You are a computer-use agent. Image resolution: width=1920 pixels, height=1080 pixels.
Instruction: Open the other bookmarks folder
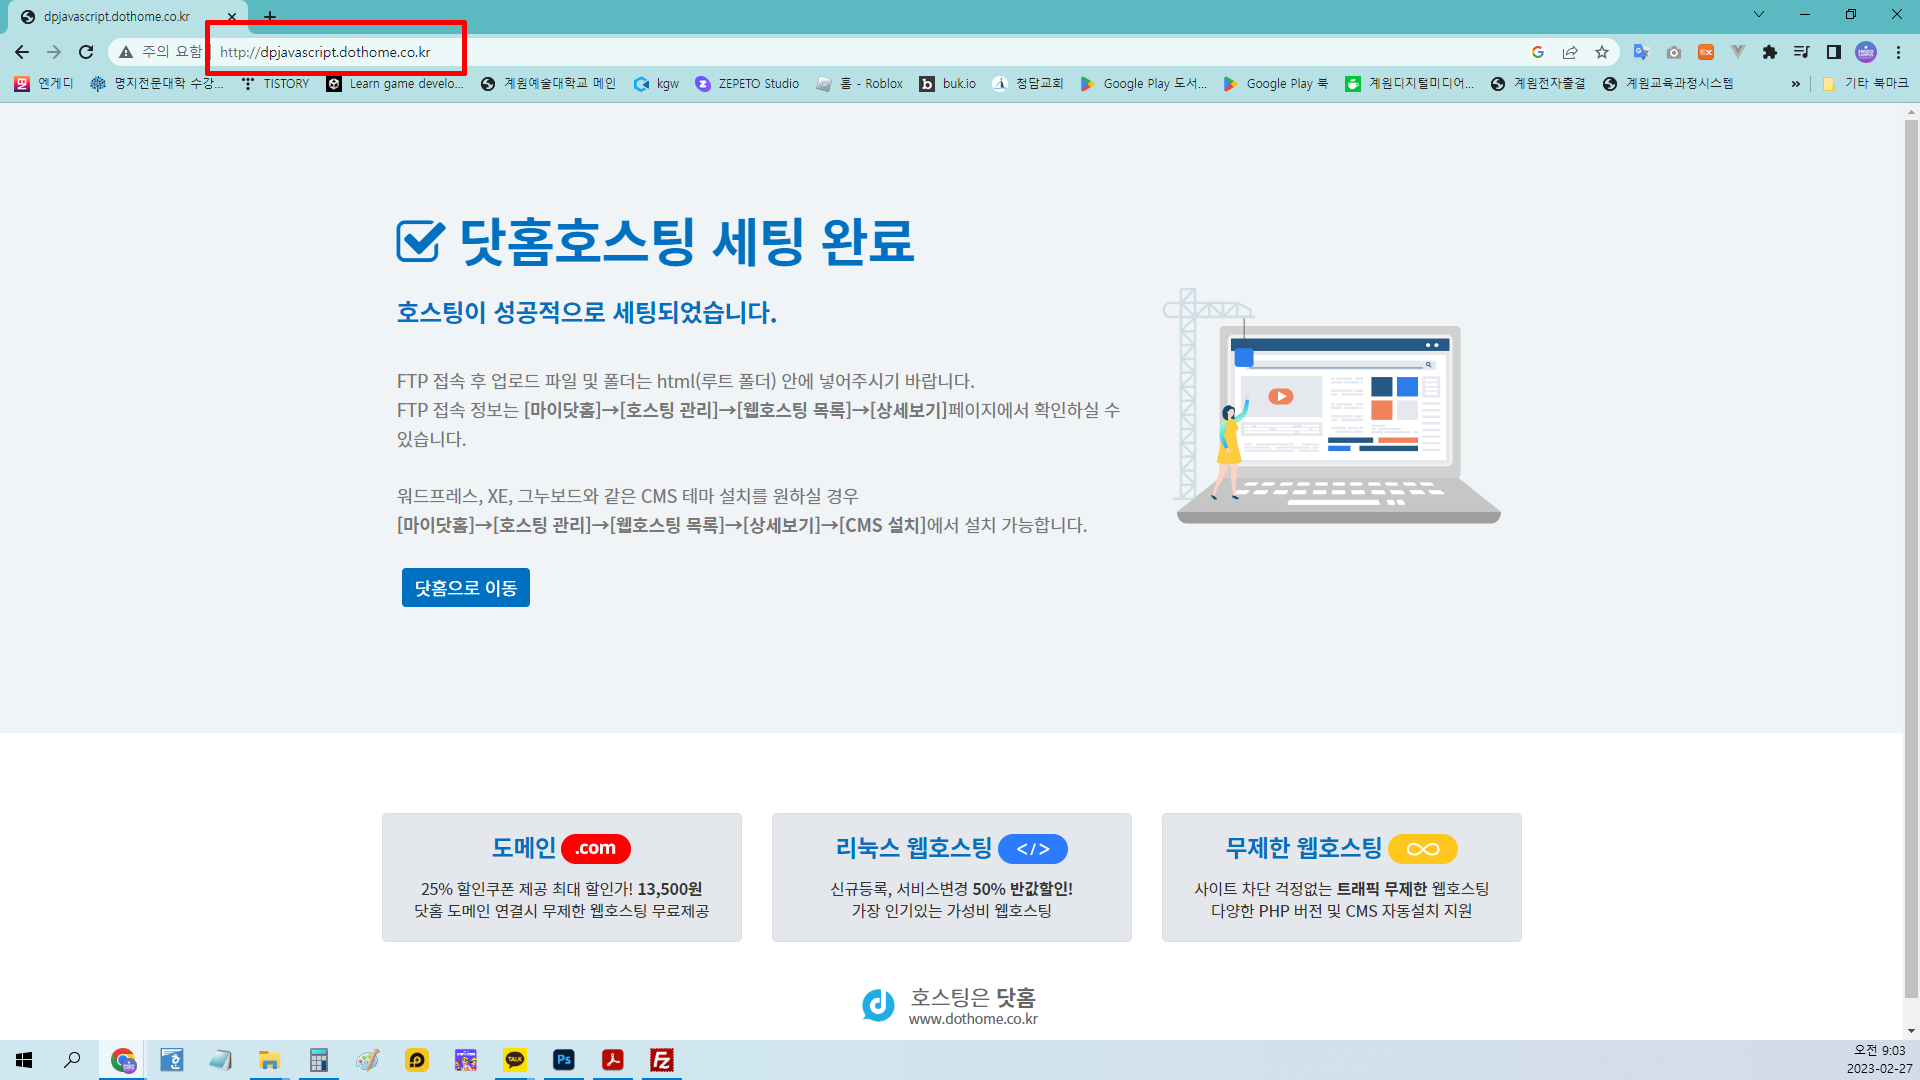[x=1866, y=84]
